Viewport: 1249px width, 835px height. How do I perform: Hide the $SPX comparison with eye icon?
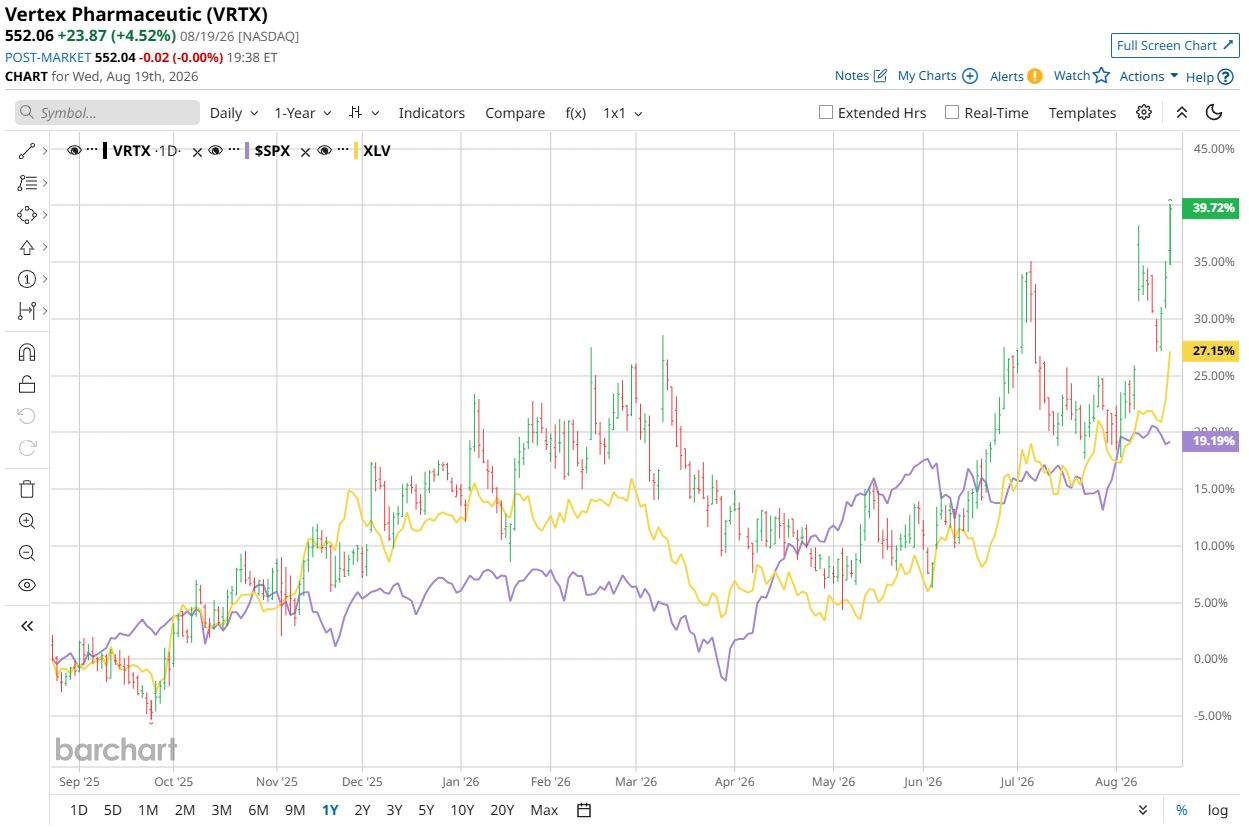pyautogui.click(x=215, y=151)
